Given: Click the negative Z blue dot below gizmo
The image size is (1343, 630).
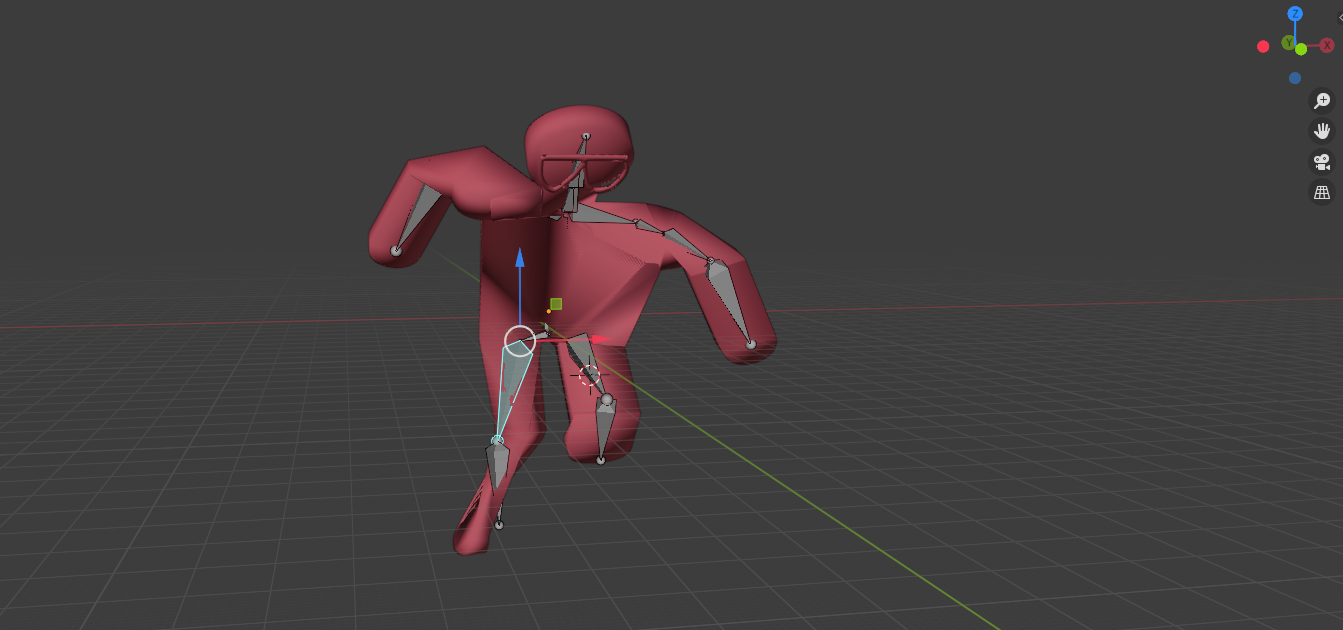Looking at the screenshot, I should coord(1295,77).
